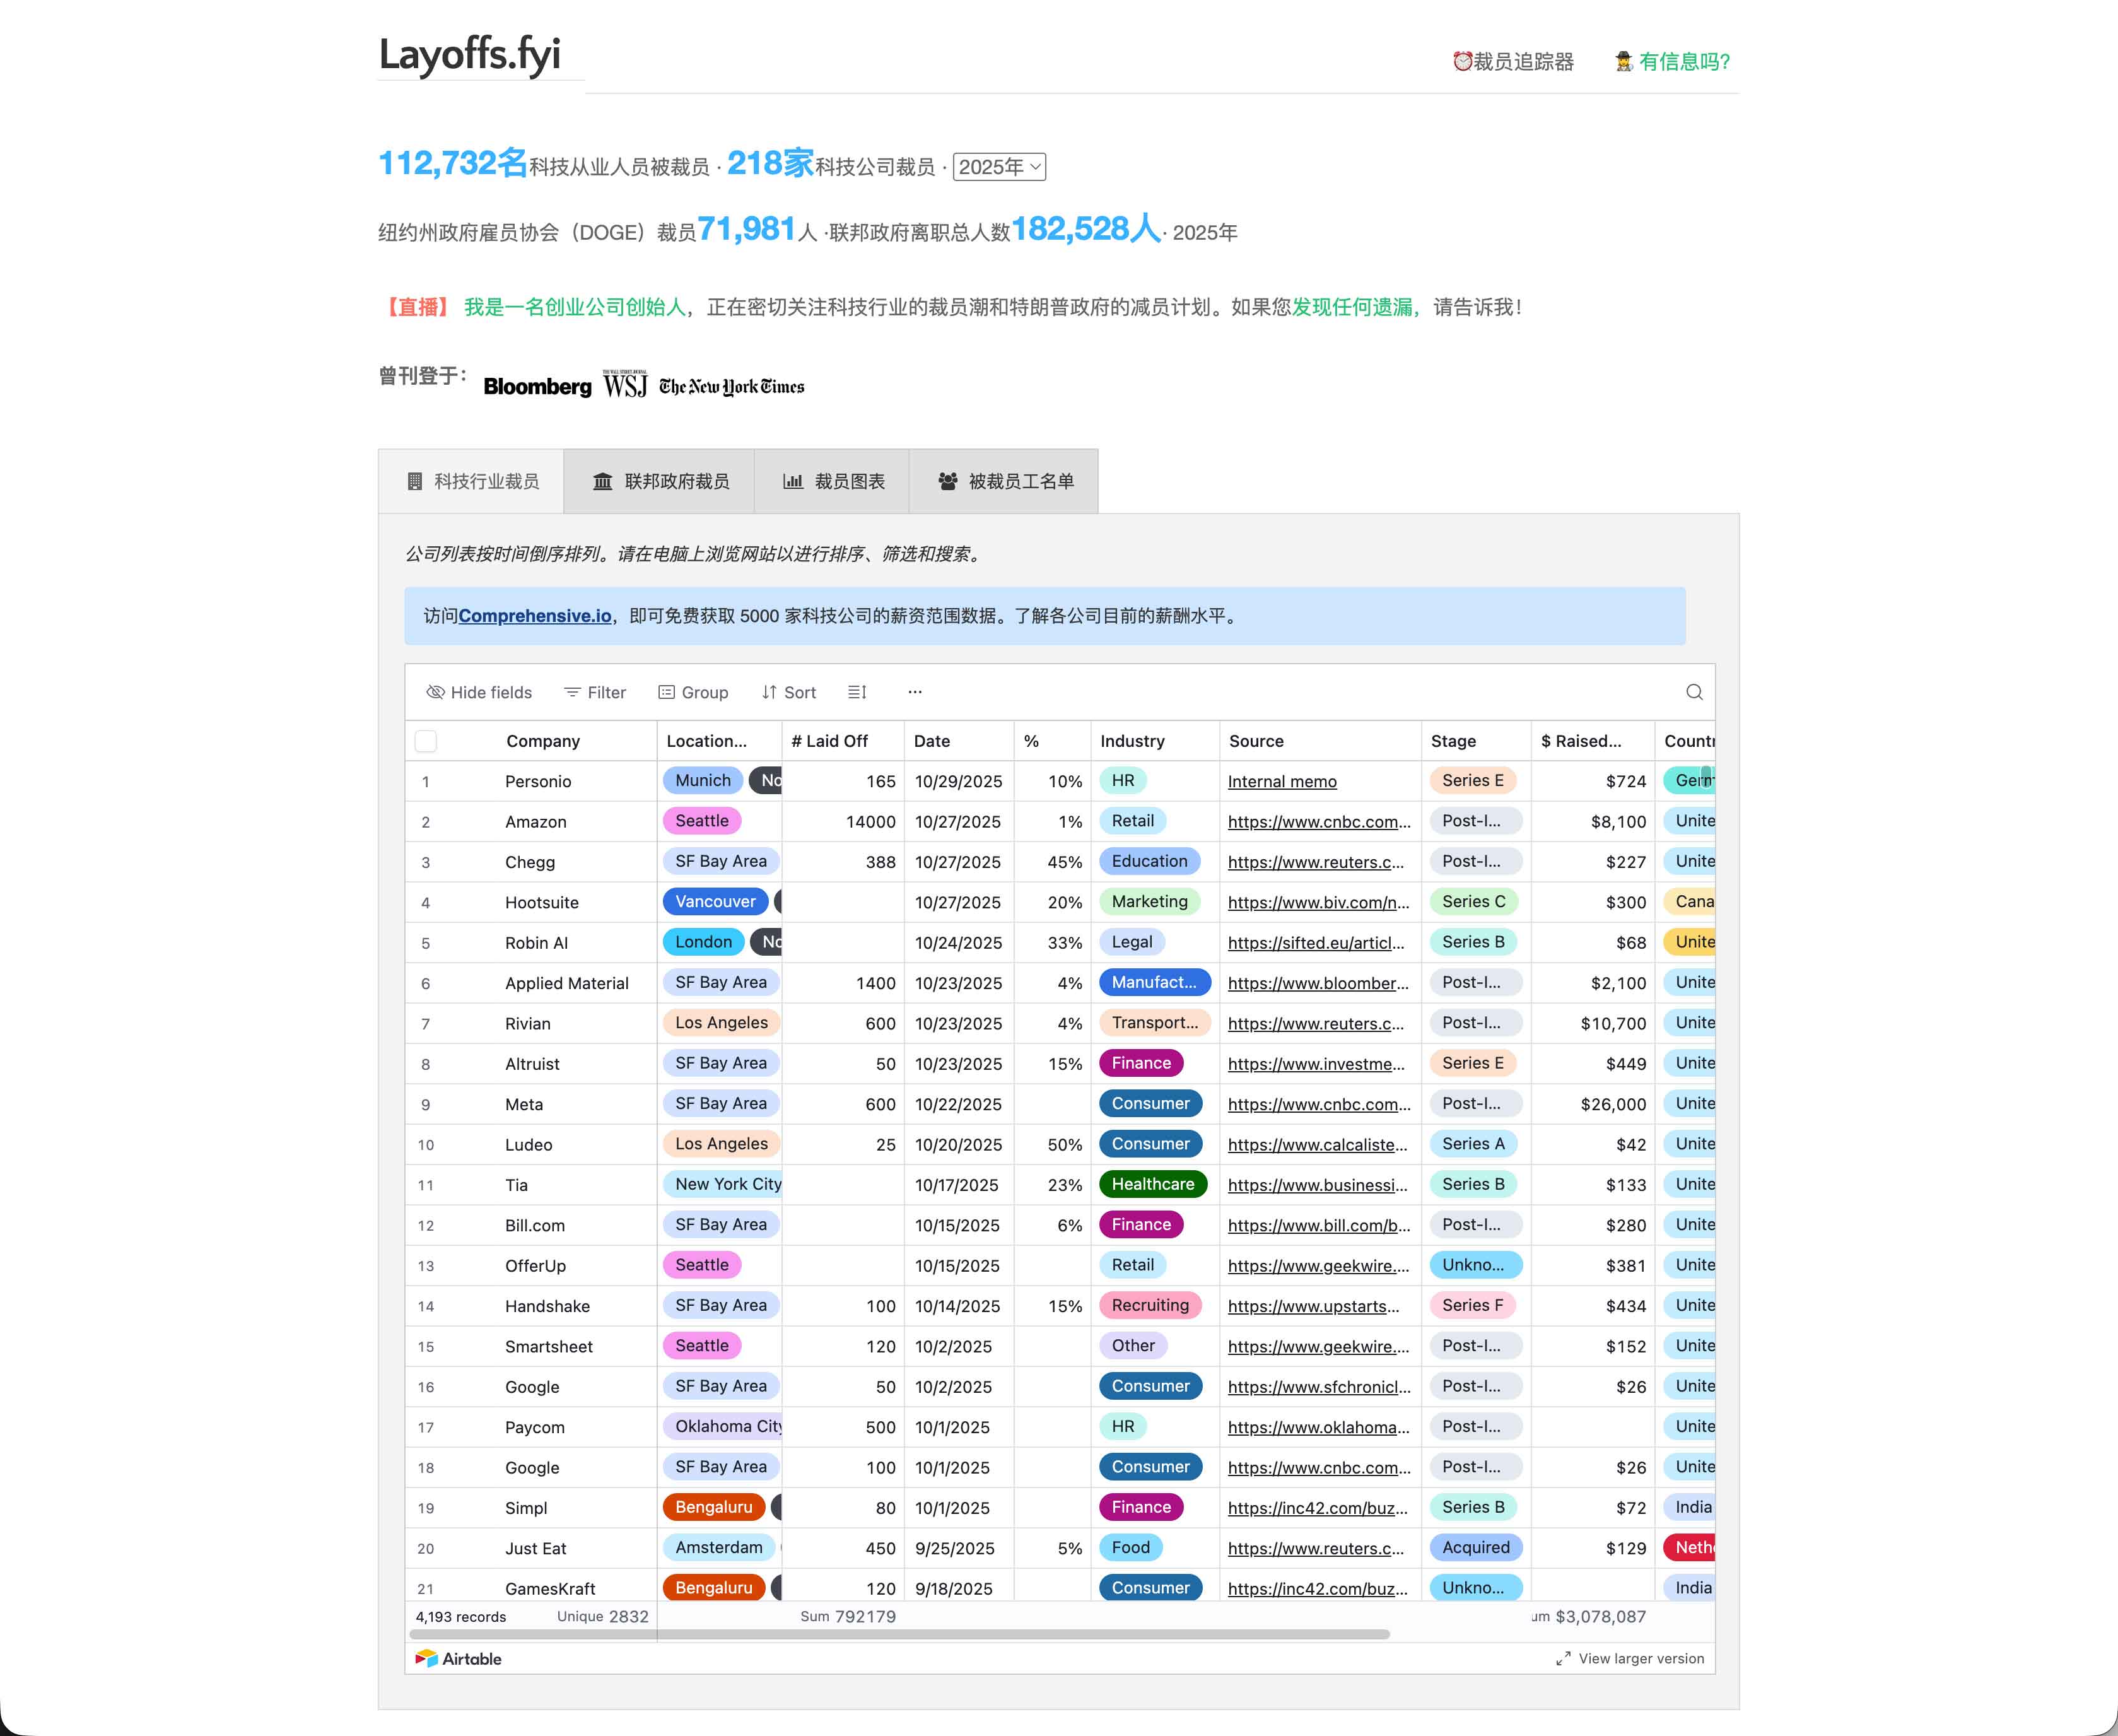Viewport: 2118px width, 1736px height.
Task: Open the Comprehensive.io link
Action: (x=534, y=616)
